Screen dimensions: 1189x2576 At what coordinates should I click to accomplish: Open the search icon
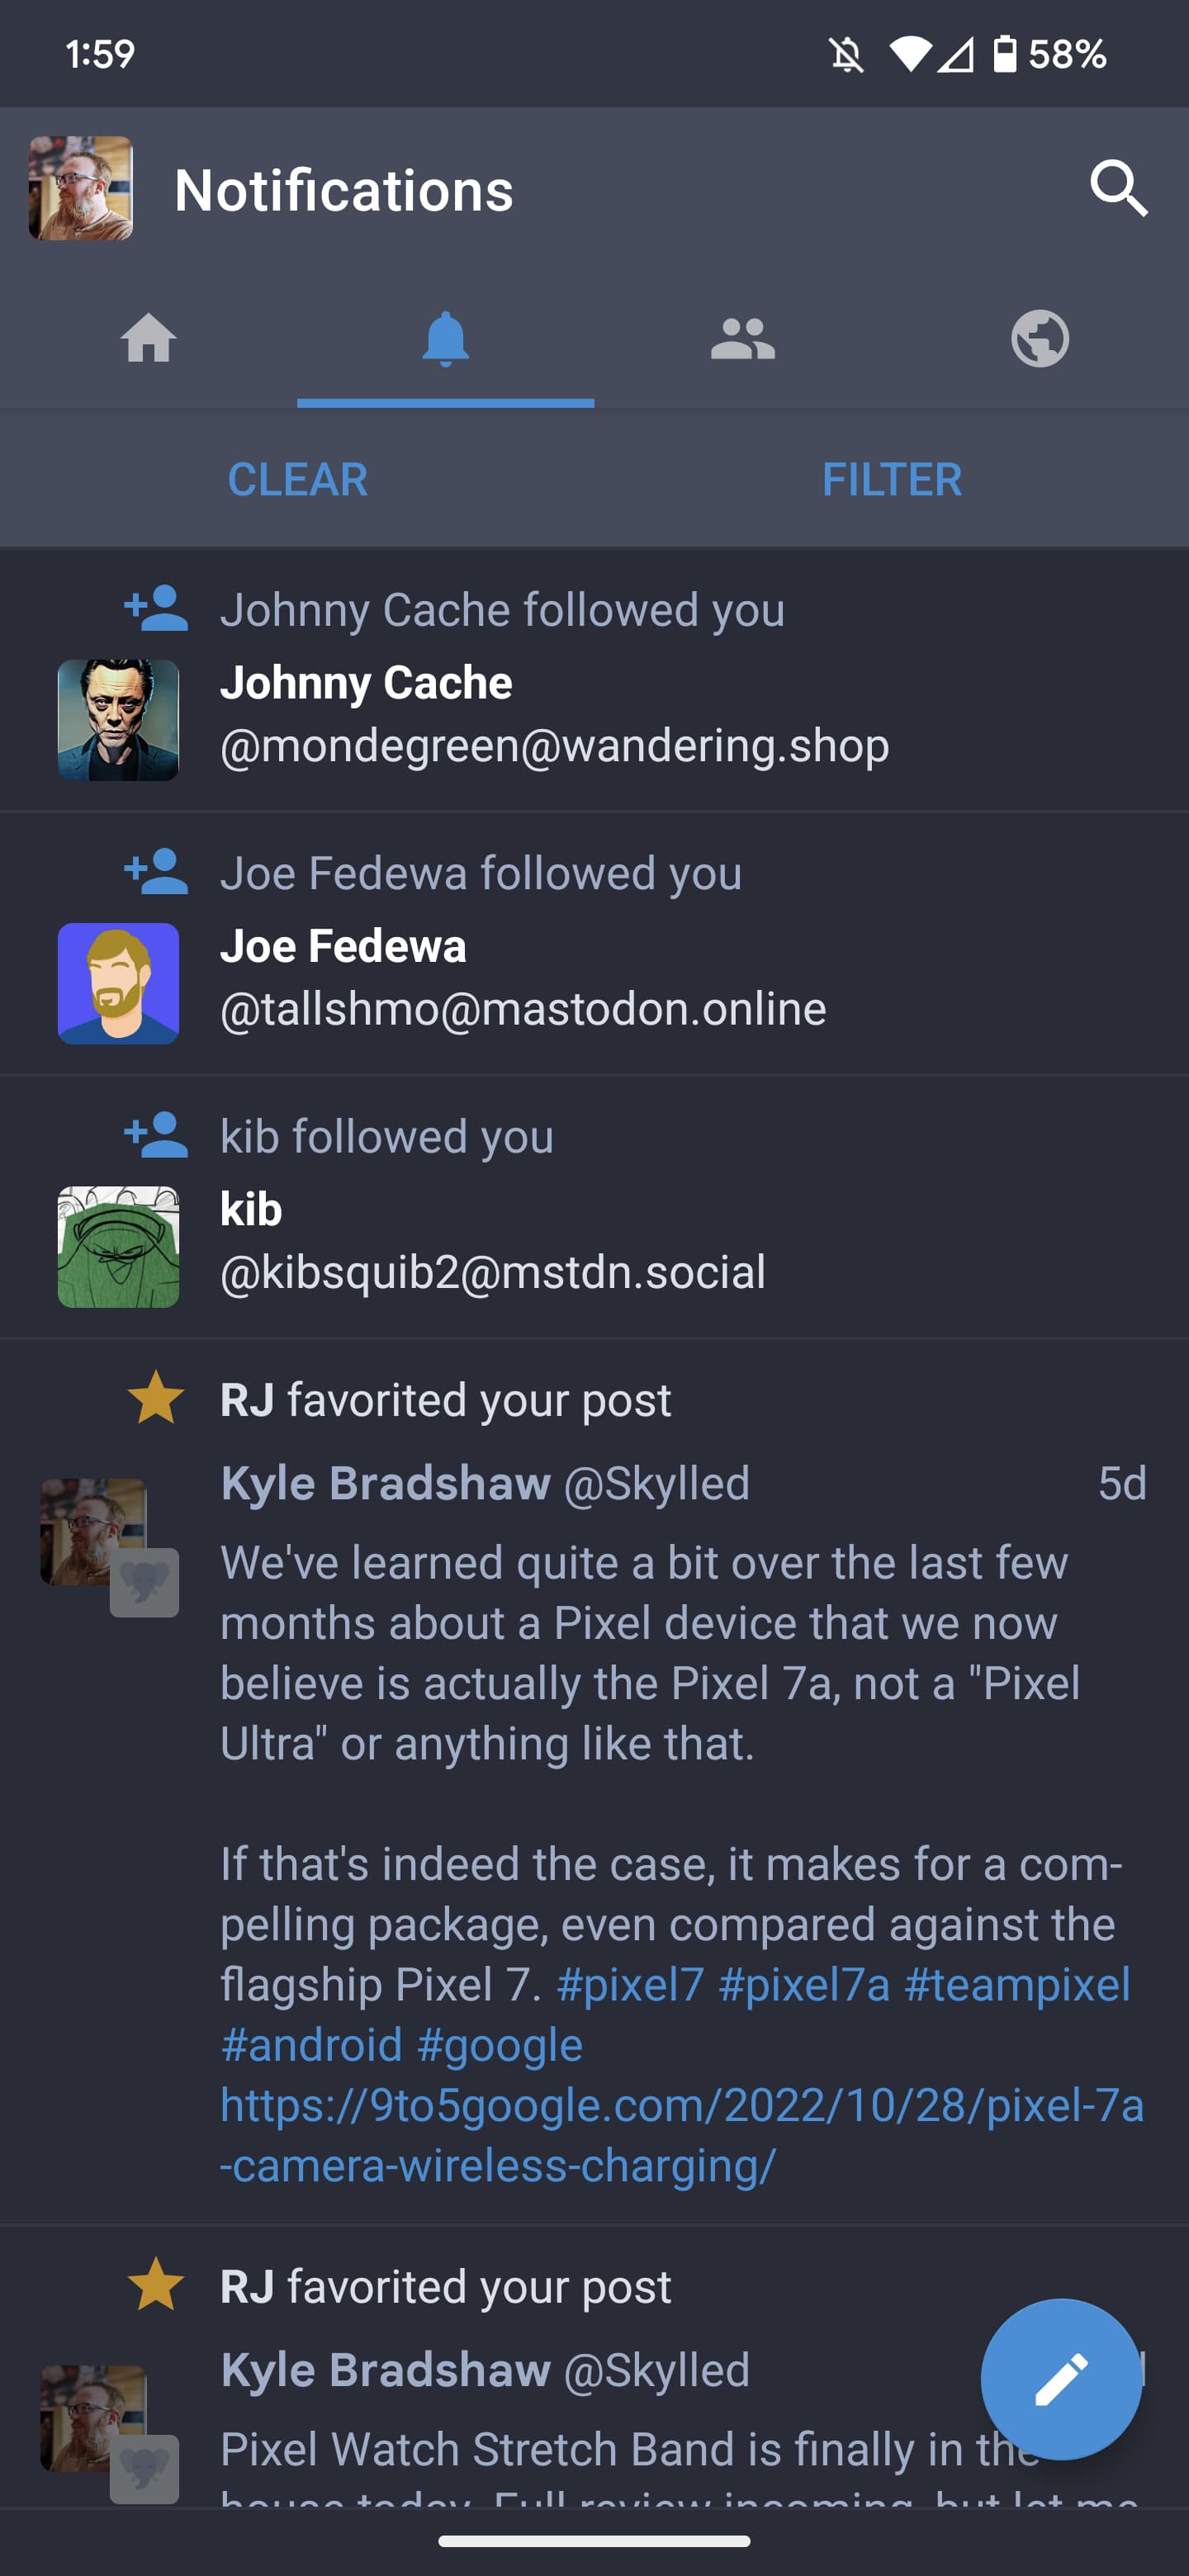1118,190
